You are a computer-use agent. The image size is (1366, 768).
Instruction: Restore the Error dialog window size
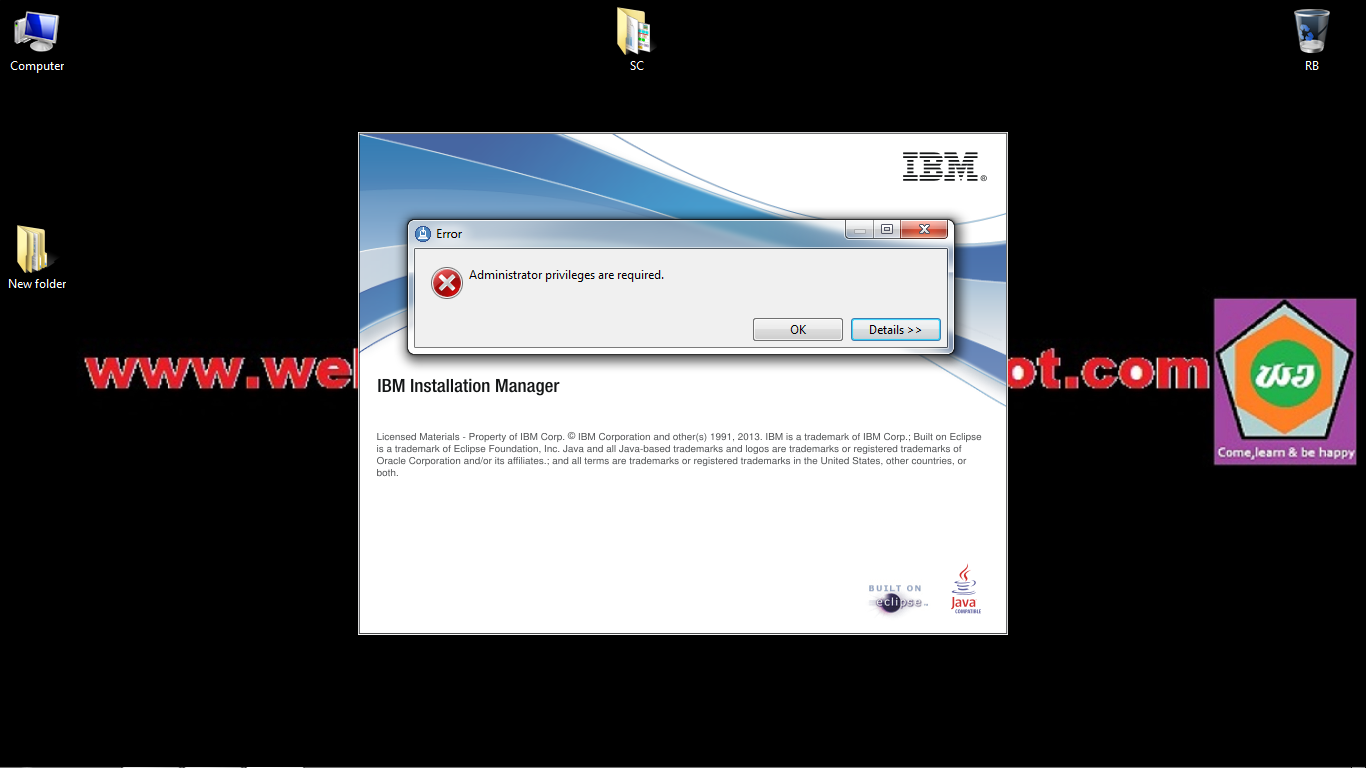(x=886, y=229)
